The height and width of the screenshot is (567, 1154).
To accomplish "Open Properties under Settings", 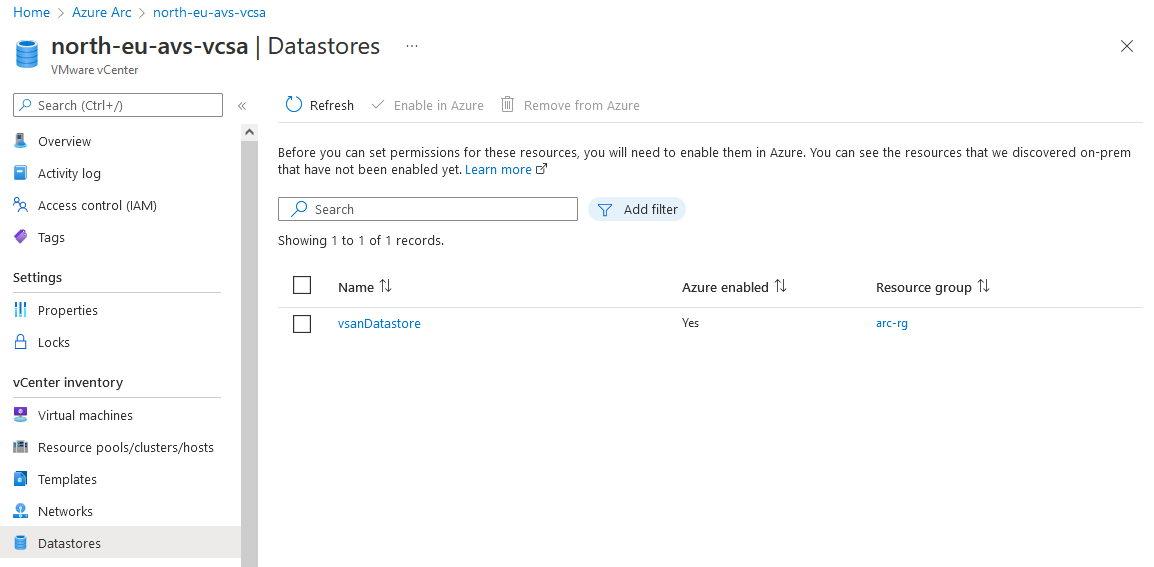I will (68, 311).
